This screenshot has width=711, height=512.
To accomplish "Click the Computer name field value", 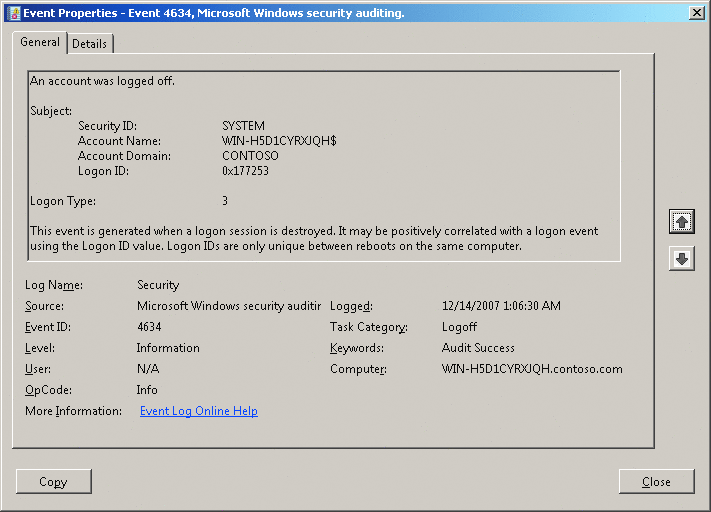I will pos(532,369).
